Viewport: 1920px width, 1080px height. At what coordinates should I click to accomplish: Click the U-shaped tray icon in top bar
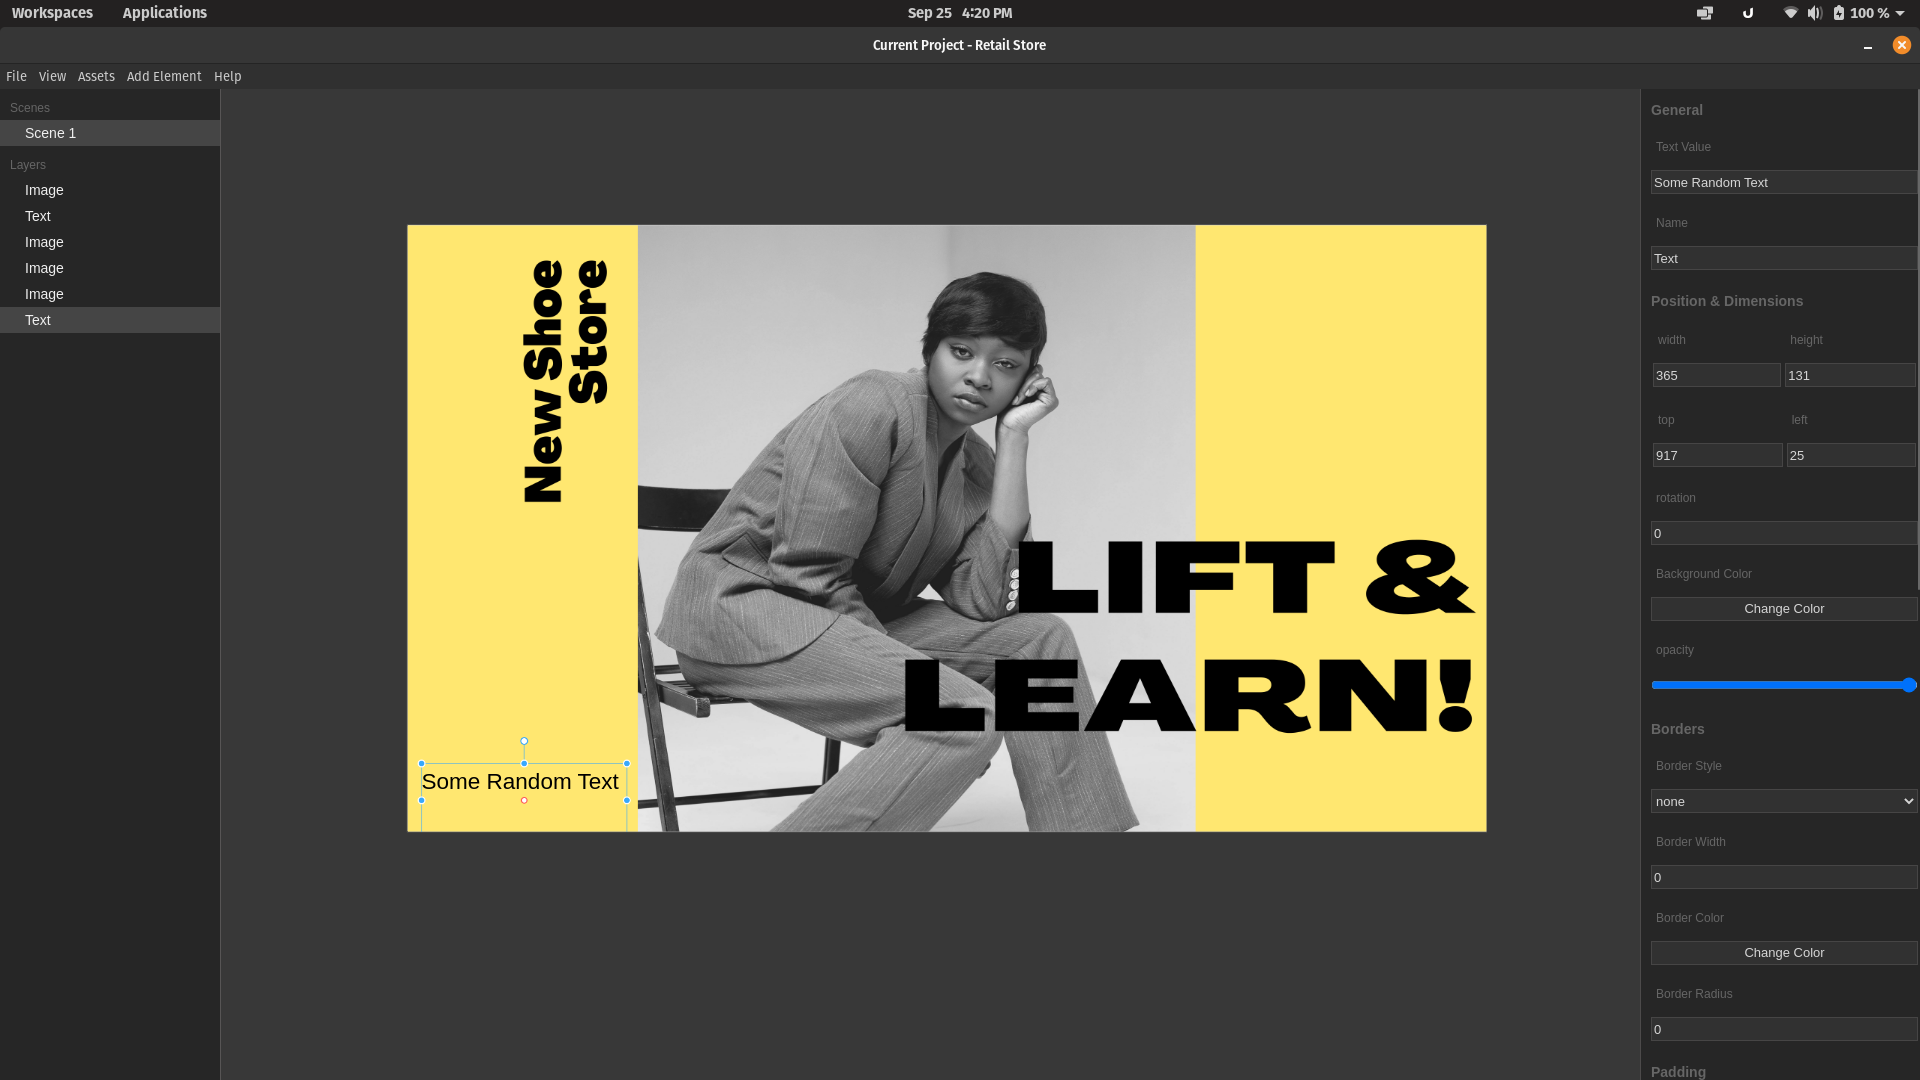(1748, 13)
